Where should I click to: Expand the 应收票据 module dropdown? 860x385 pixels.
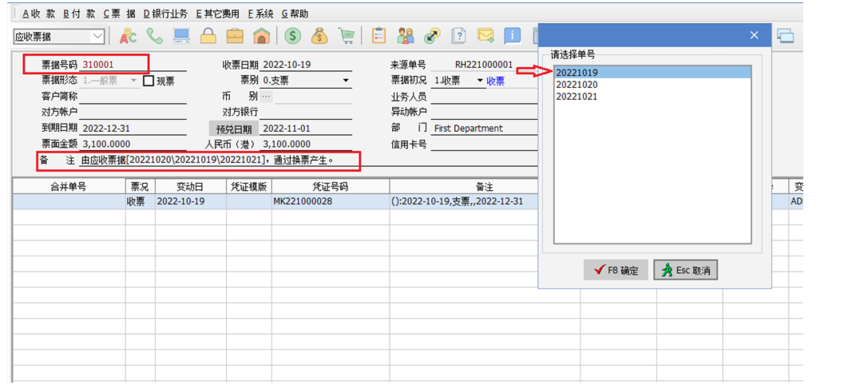tap(98, 37)
